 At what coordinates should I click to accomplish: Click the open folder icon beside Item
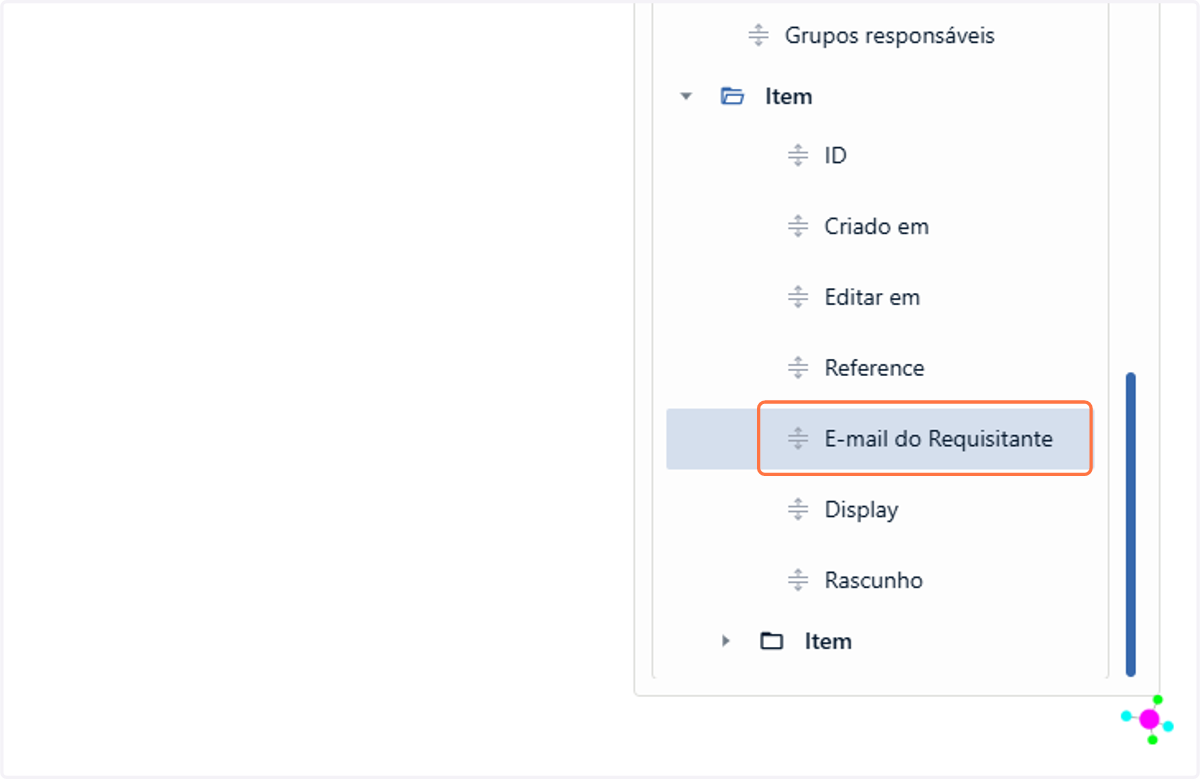click(733, 96)
